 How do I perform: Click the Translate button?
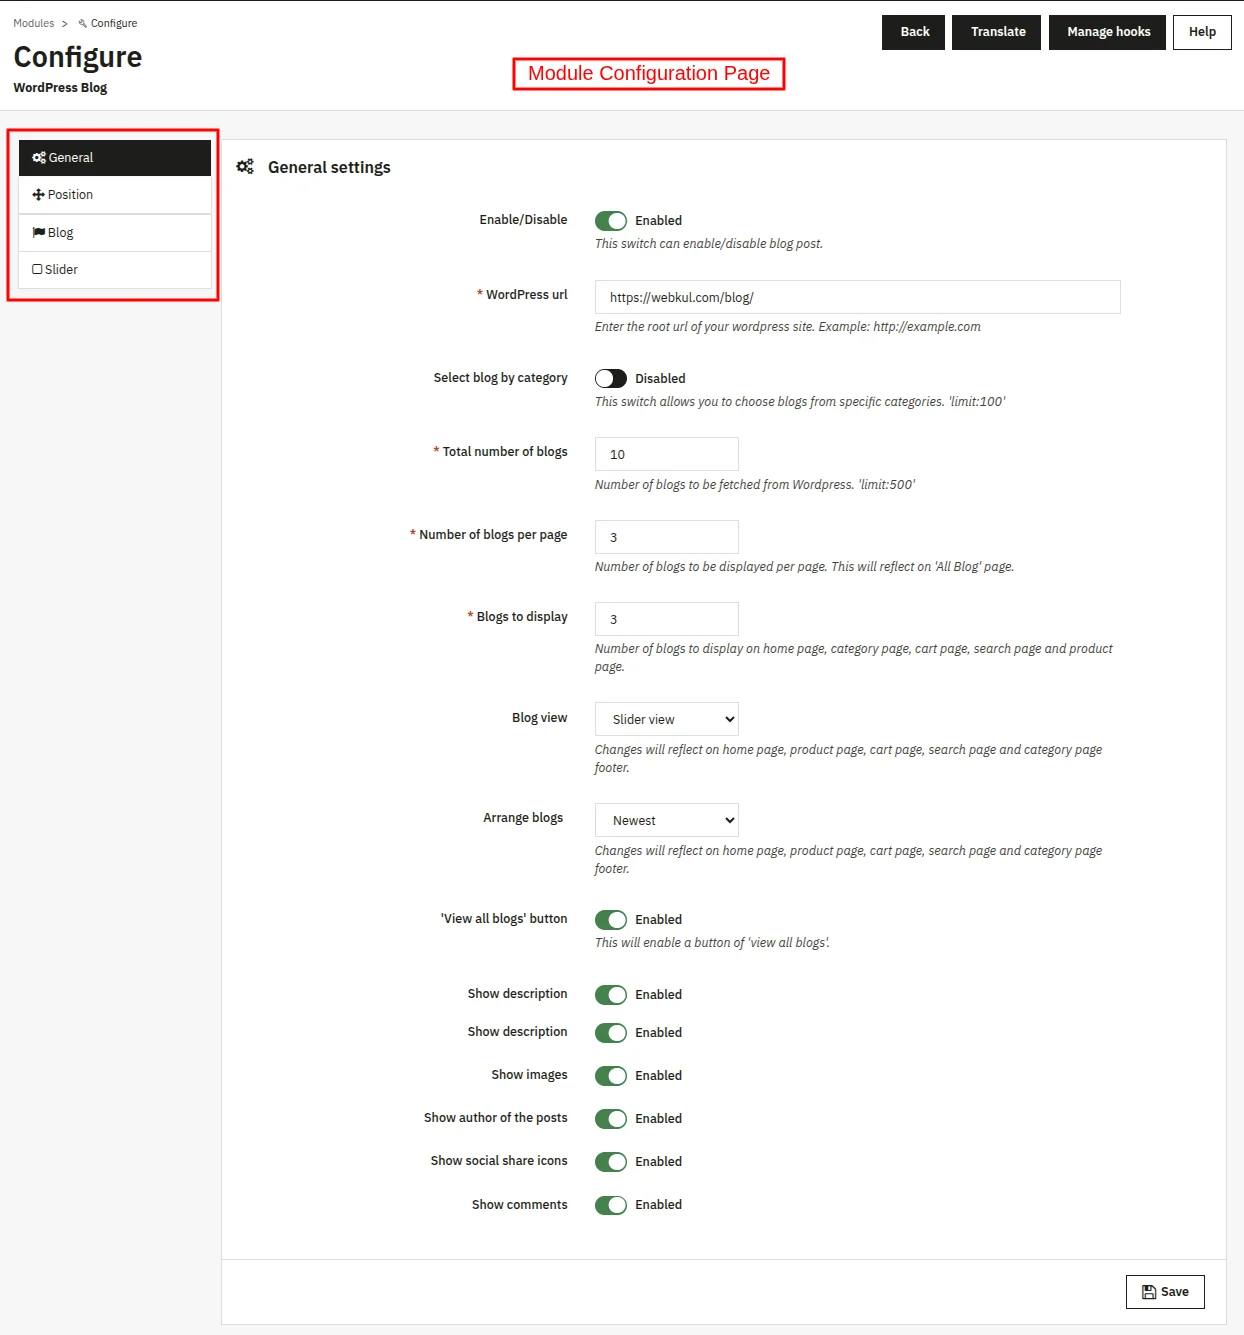(997, 32)
